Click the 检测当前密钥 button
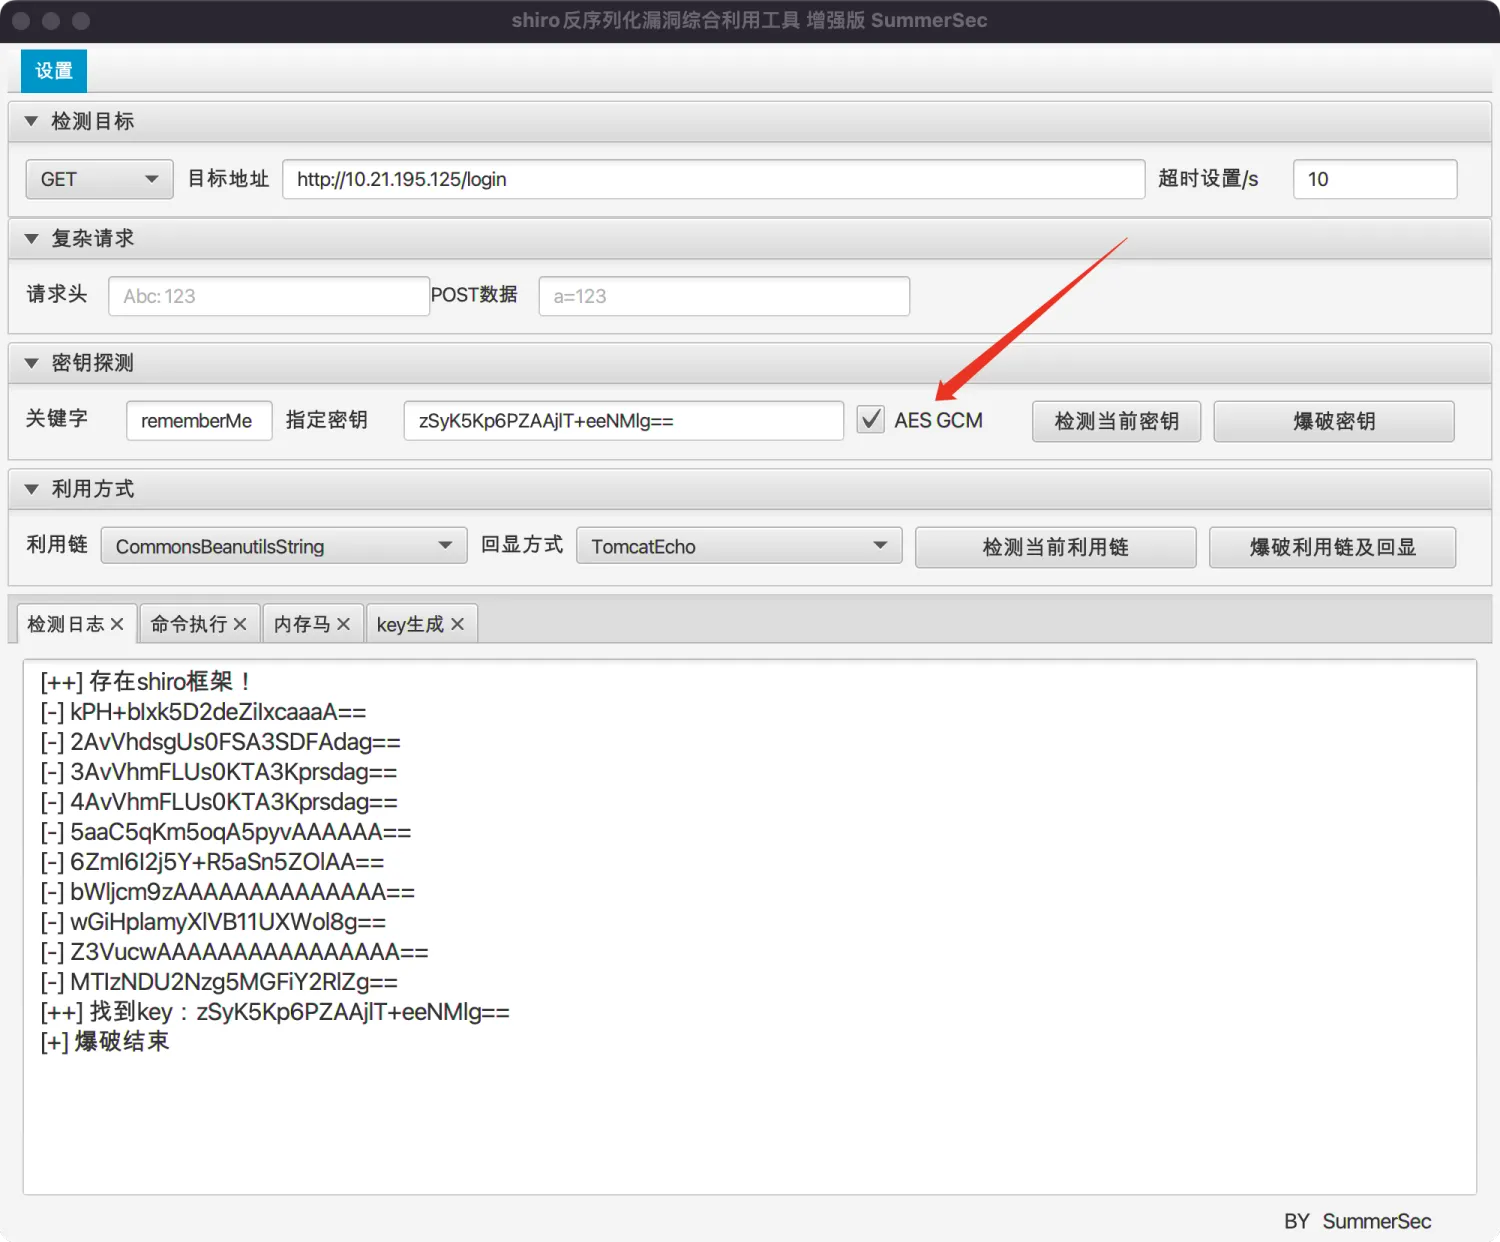Viewport: 1500px width, 1242px height. pos(1116,421)
